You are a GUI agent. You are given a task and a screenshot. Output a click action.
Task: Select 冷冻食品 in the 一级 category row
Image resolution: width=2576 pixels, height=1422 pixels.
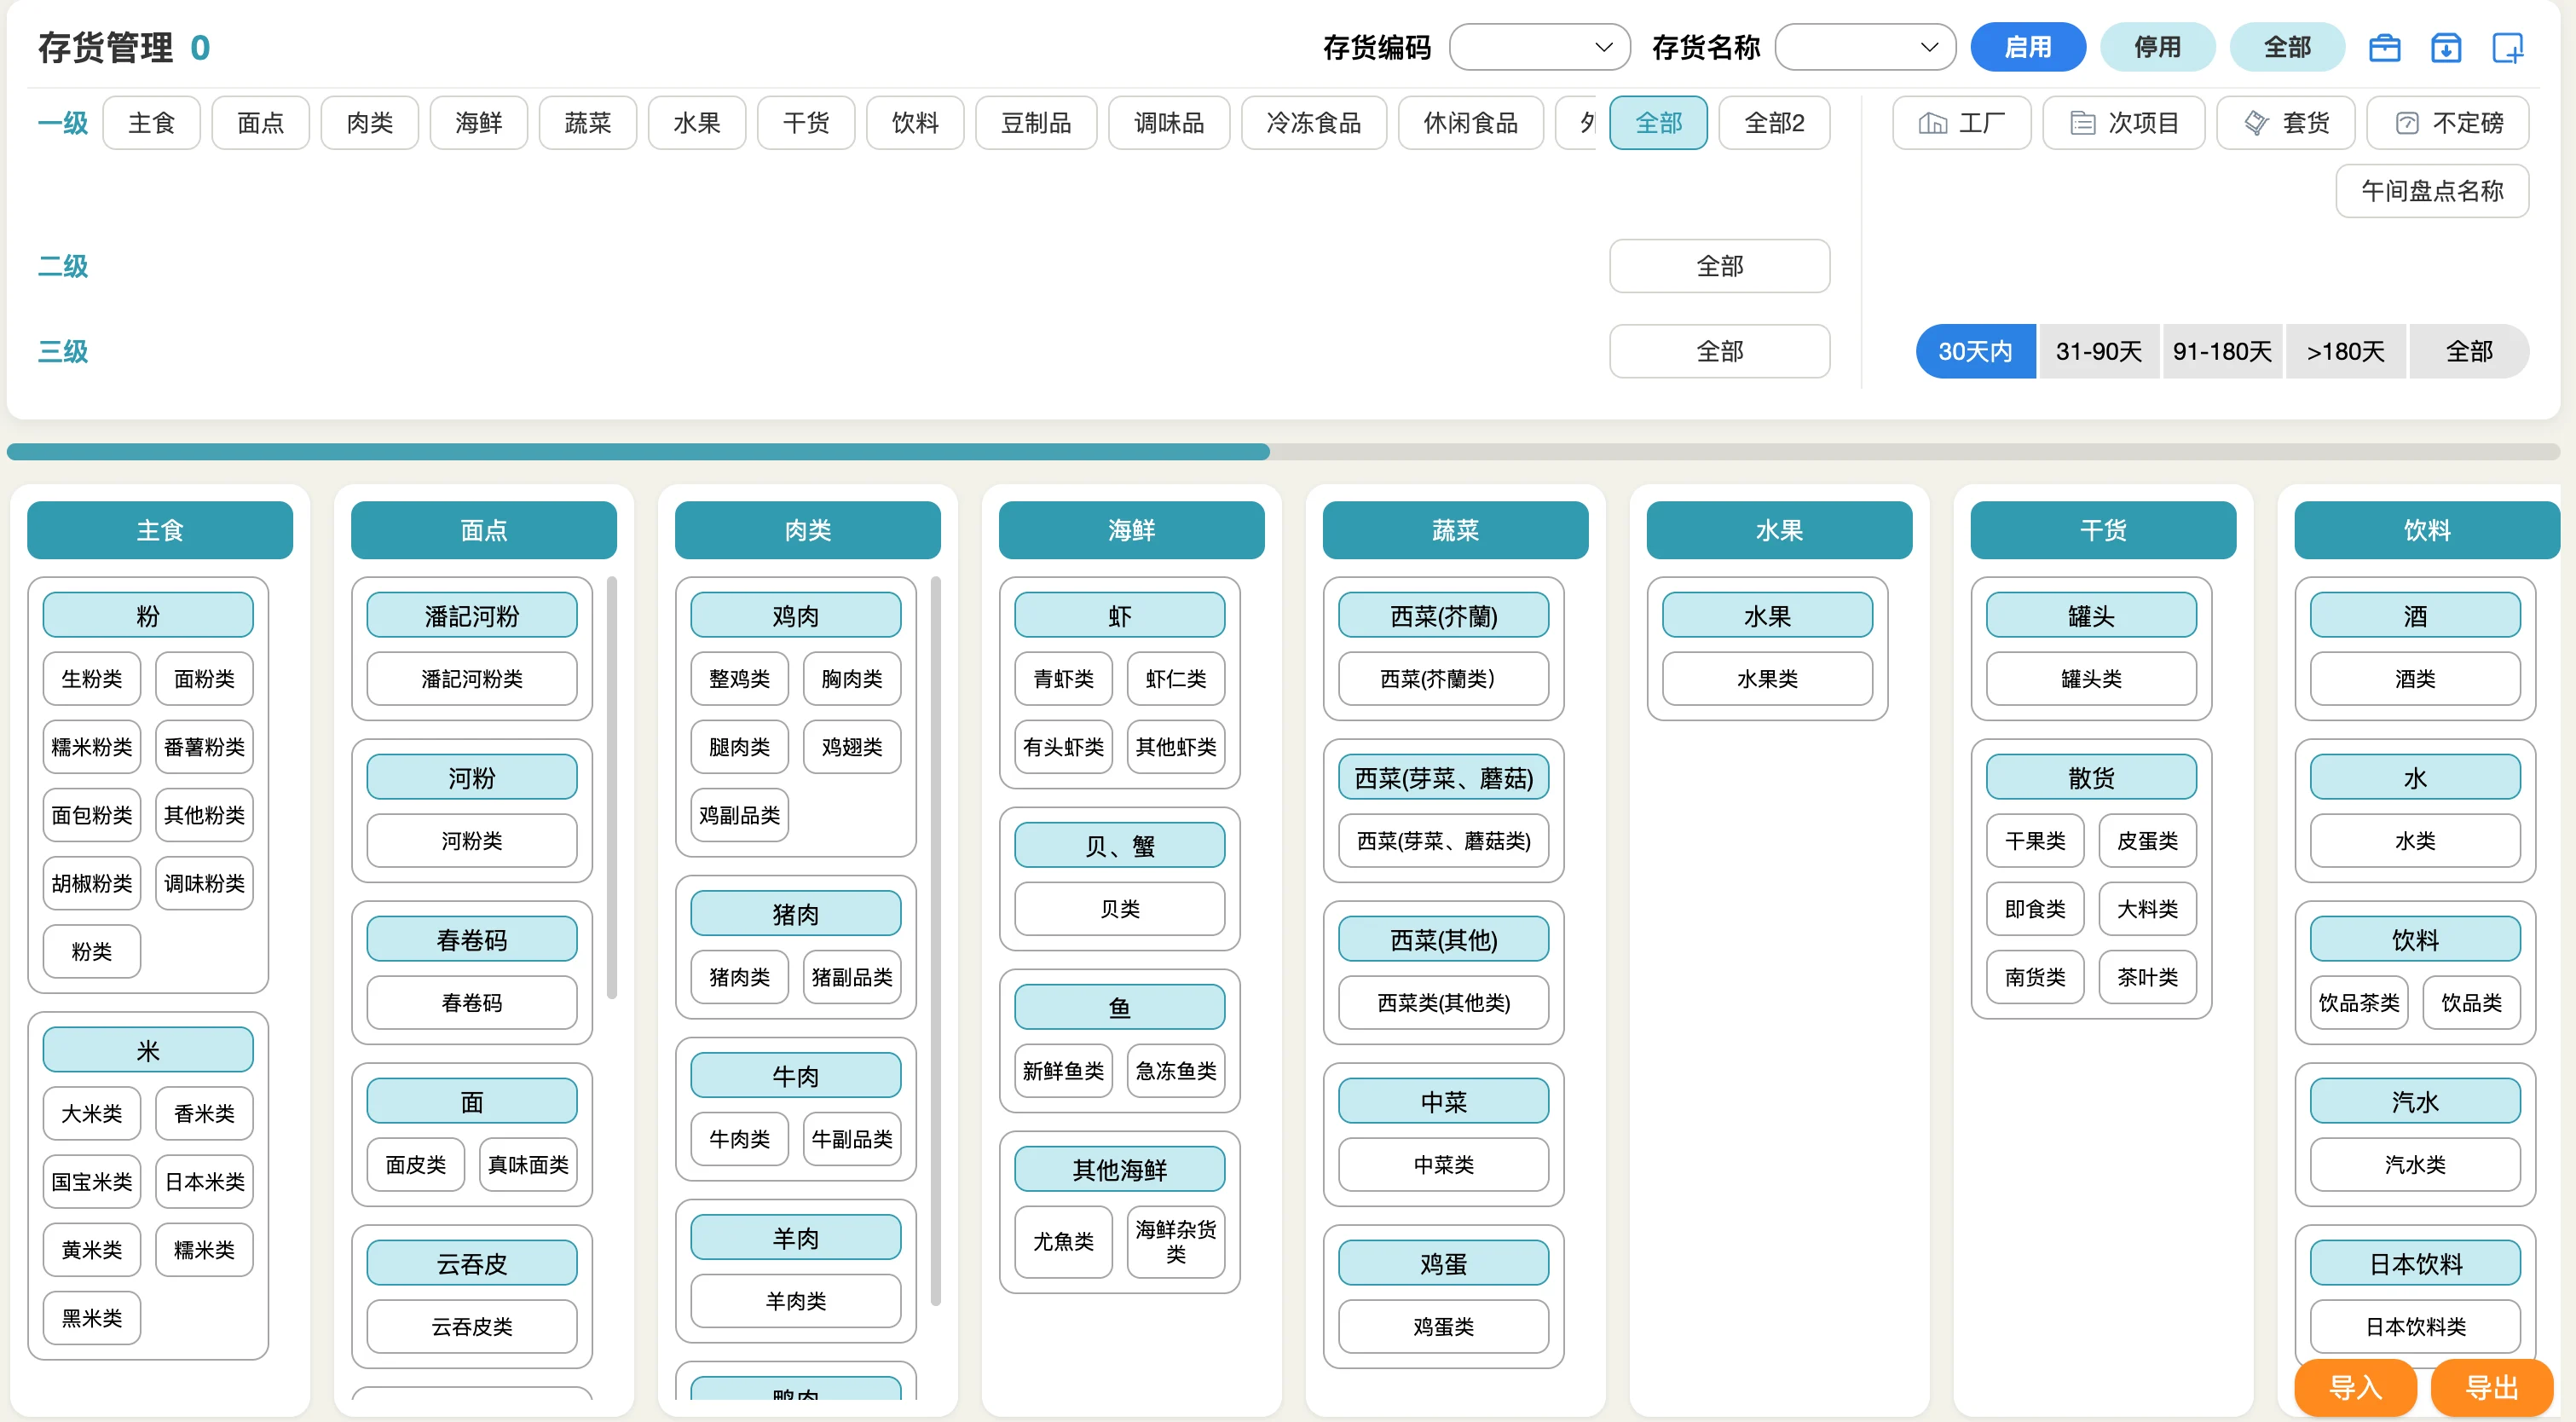(1314, 123)
